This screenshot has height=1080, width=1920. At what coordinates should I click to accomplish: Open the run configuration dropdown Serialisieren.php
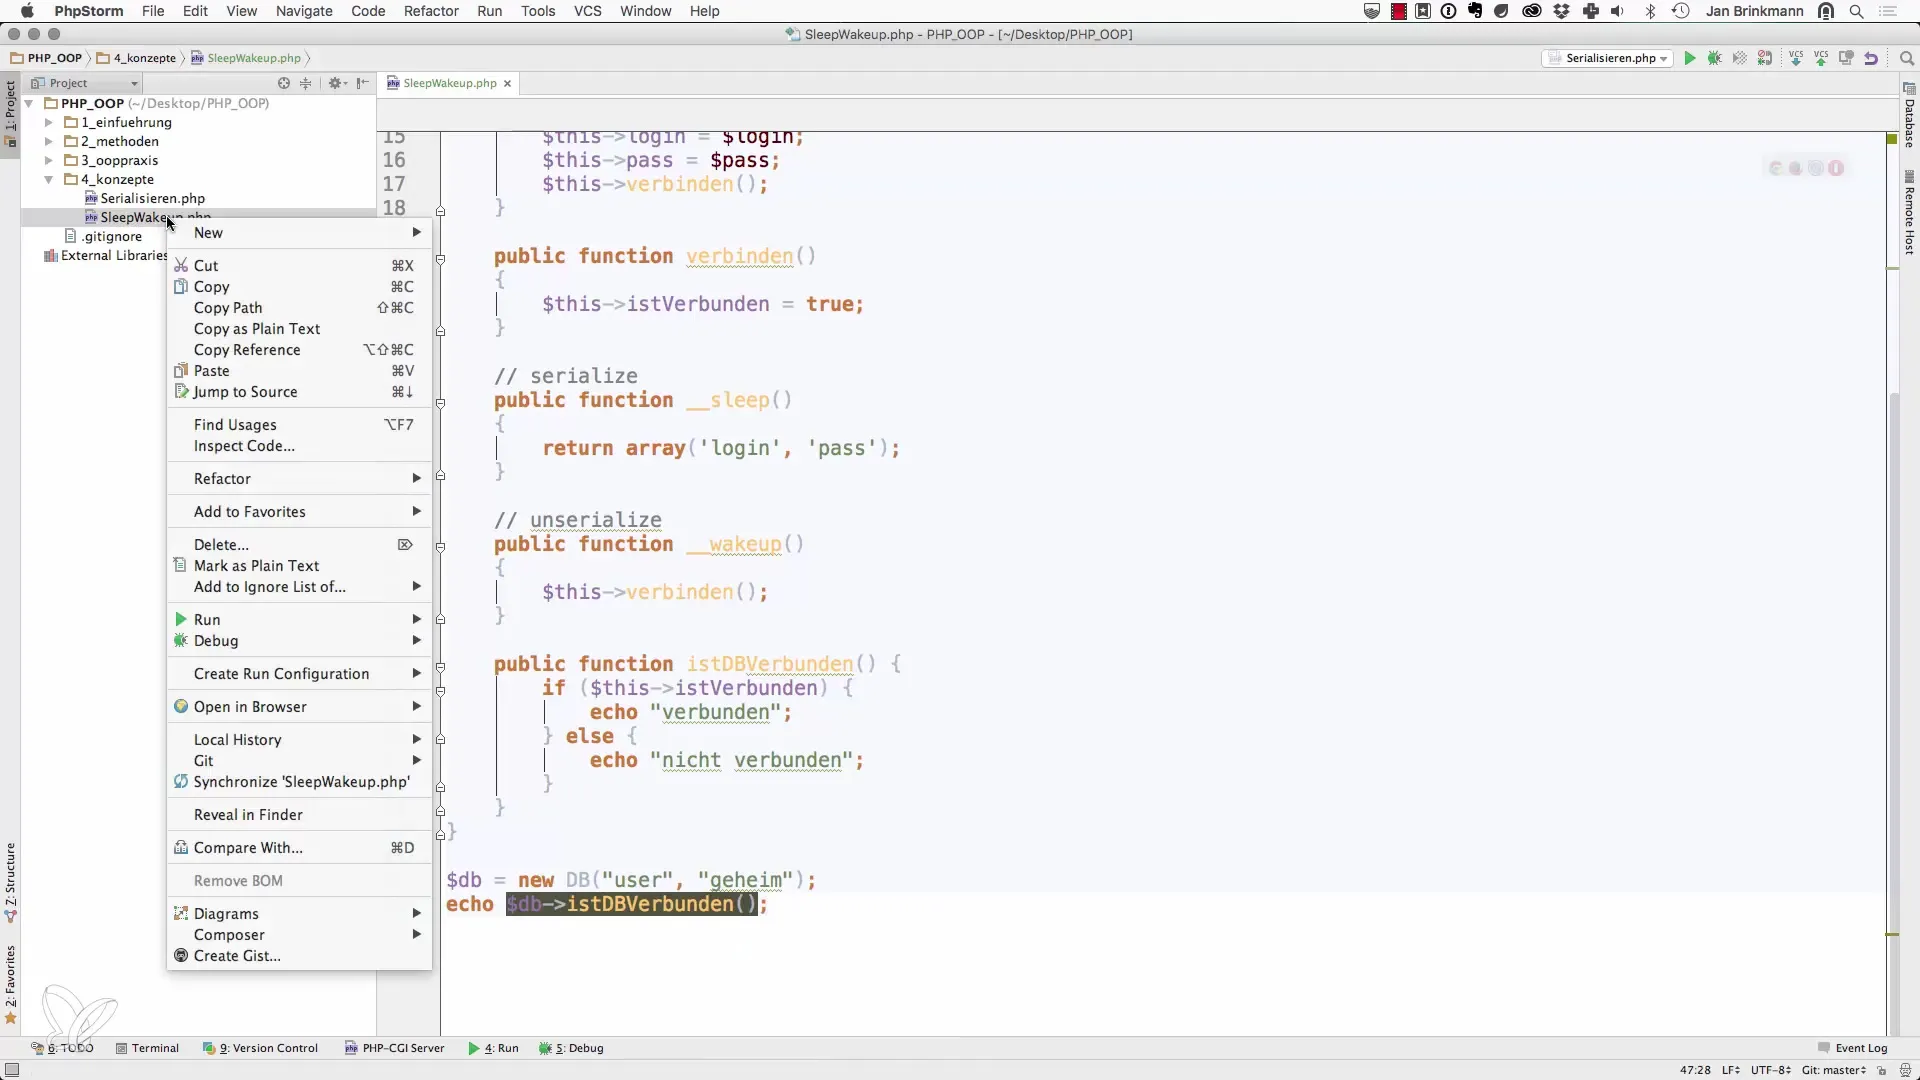(1607, 58)
